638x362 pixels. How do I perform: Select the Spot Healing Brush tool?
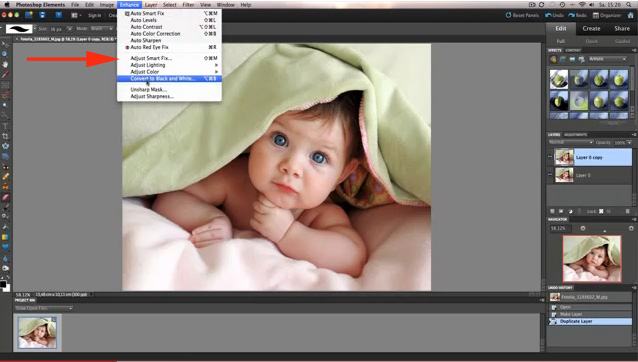[x=5, y=177]
